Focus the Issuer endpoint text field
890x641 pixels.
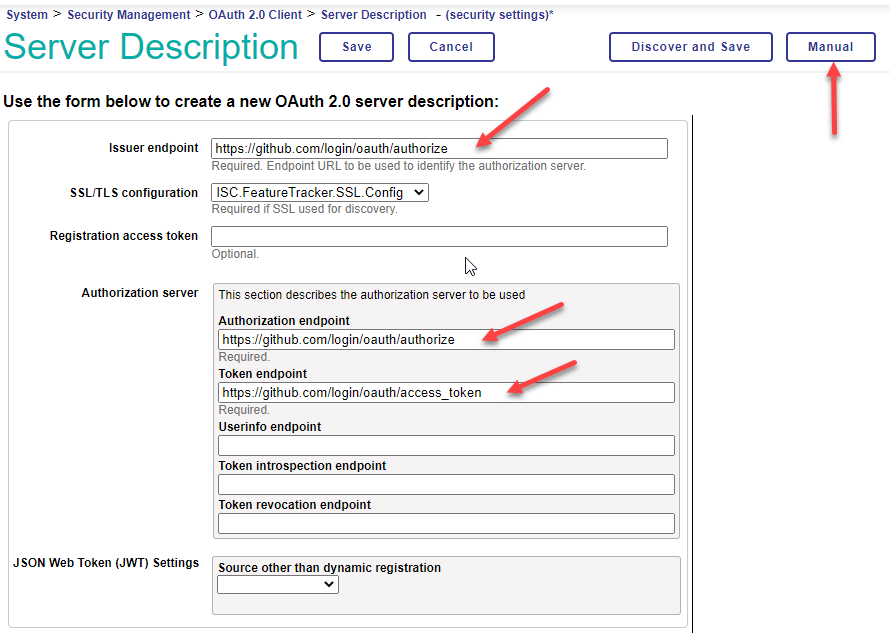point(439,149)
